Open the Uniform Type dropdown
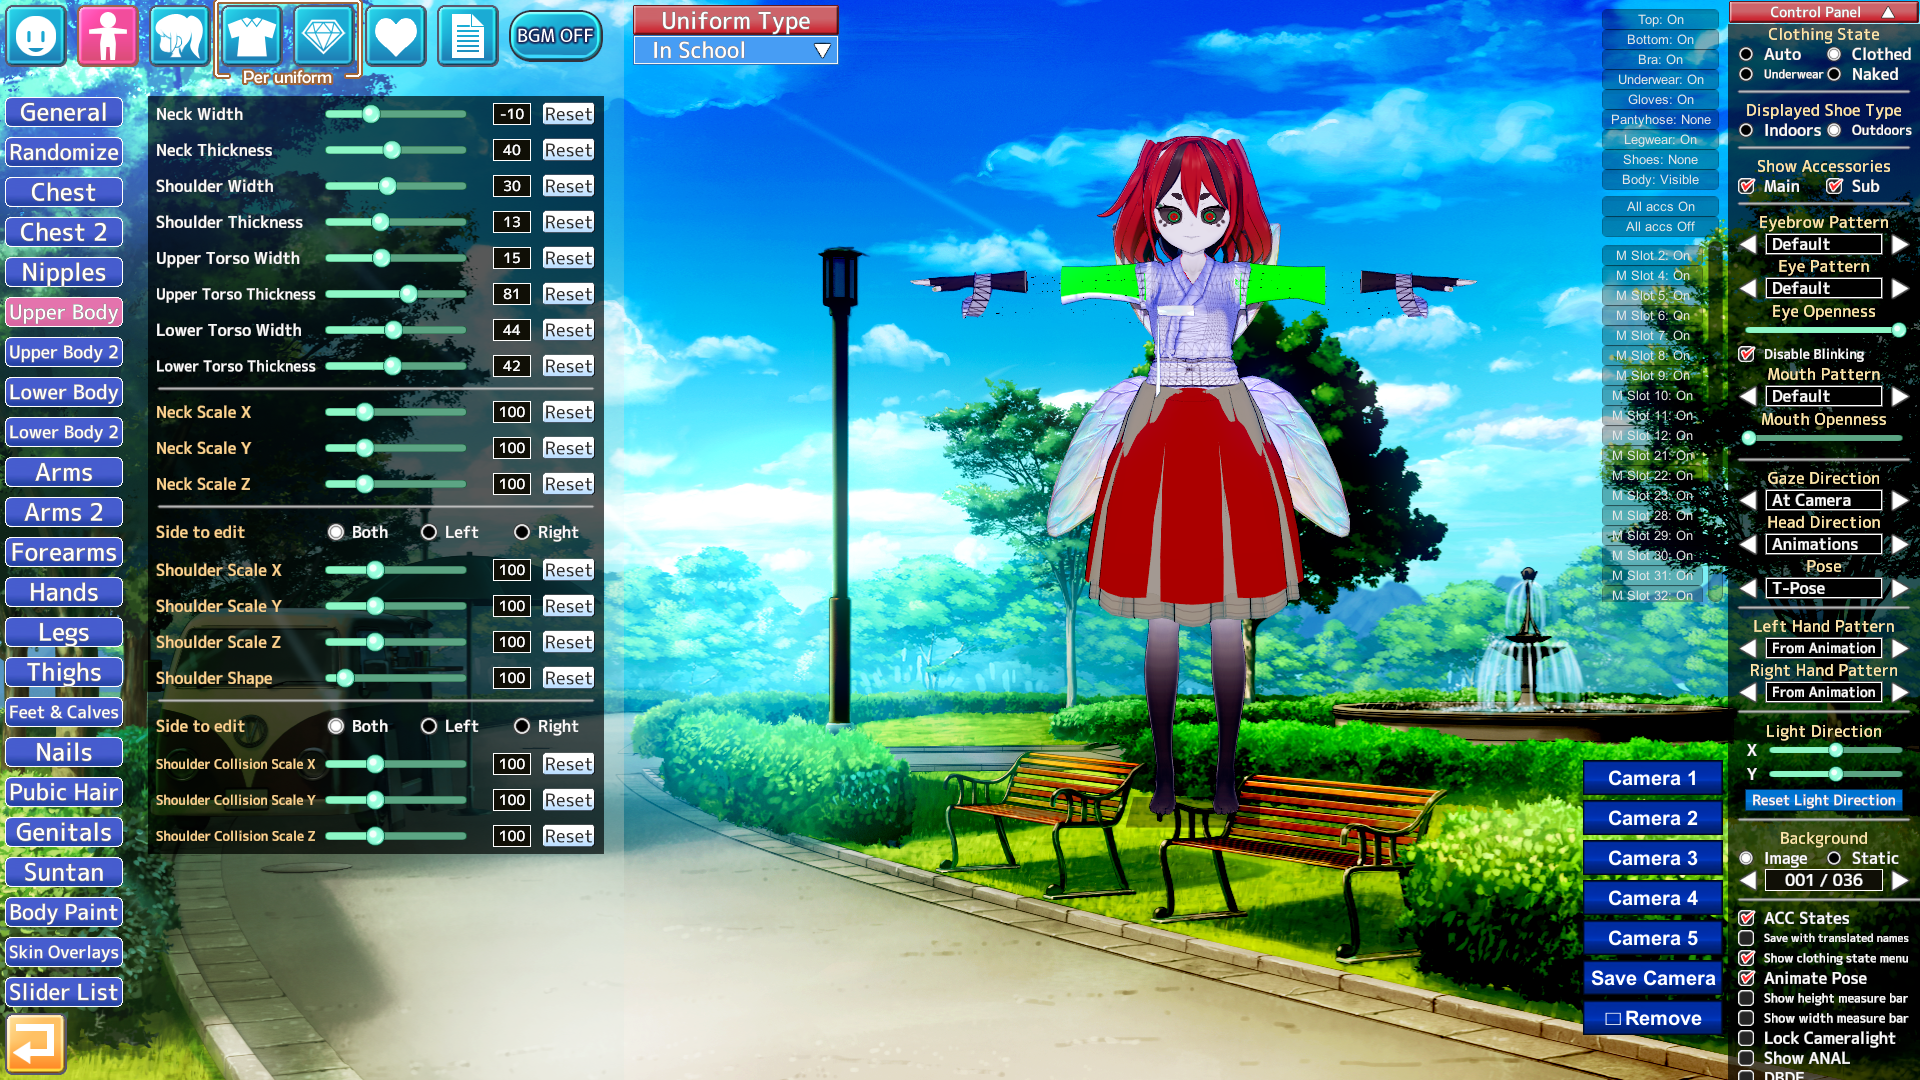The image size is (1920, 1080). [x=736, y=50]
